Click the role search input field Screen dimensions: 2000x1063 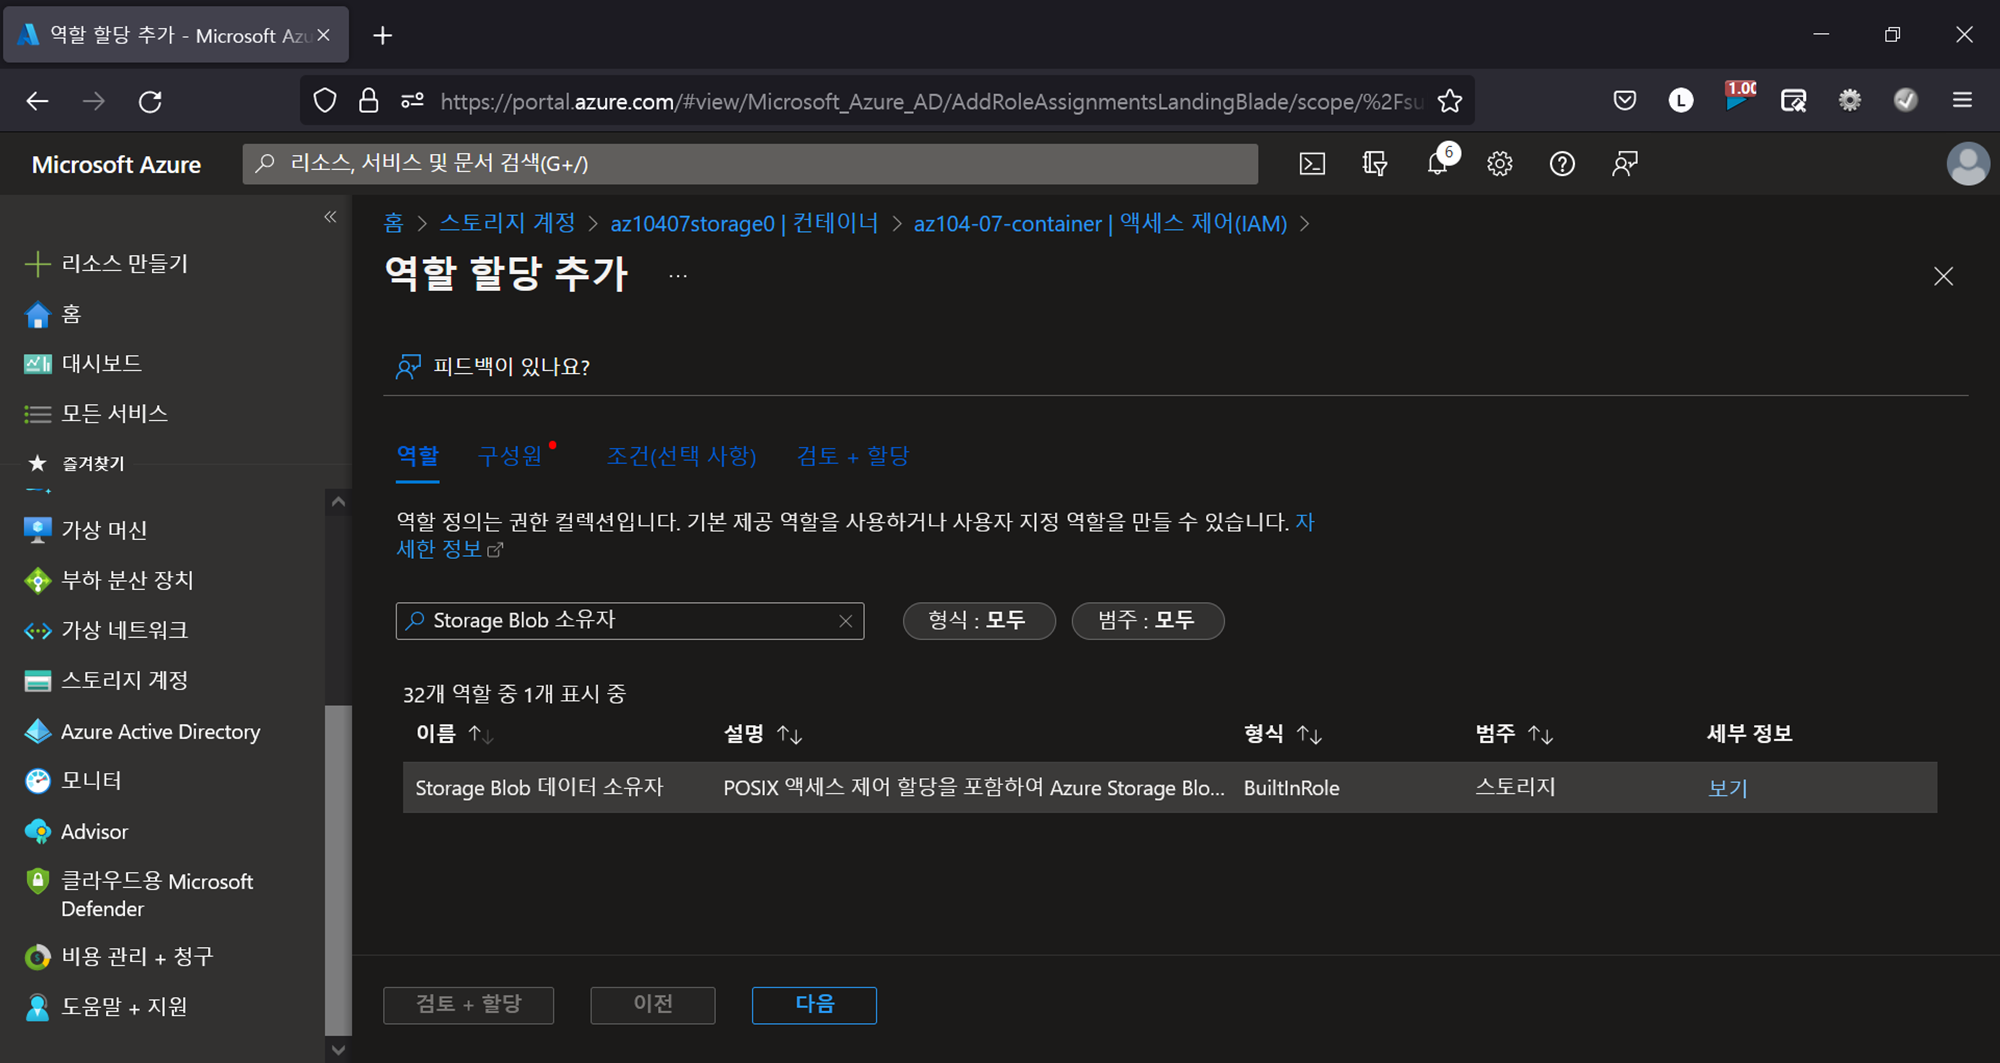click(x=630, y=620)
